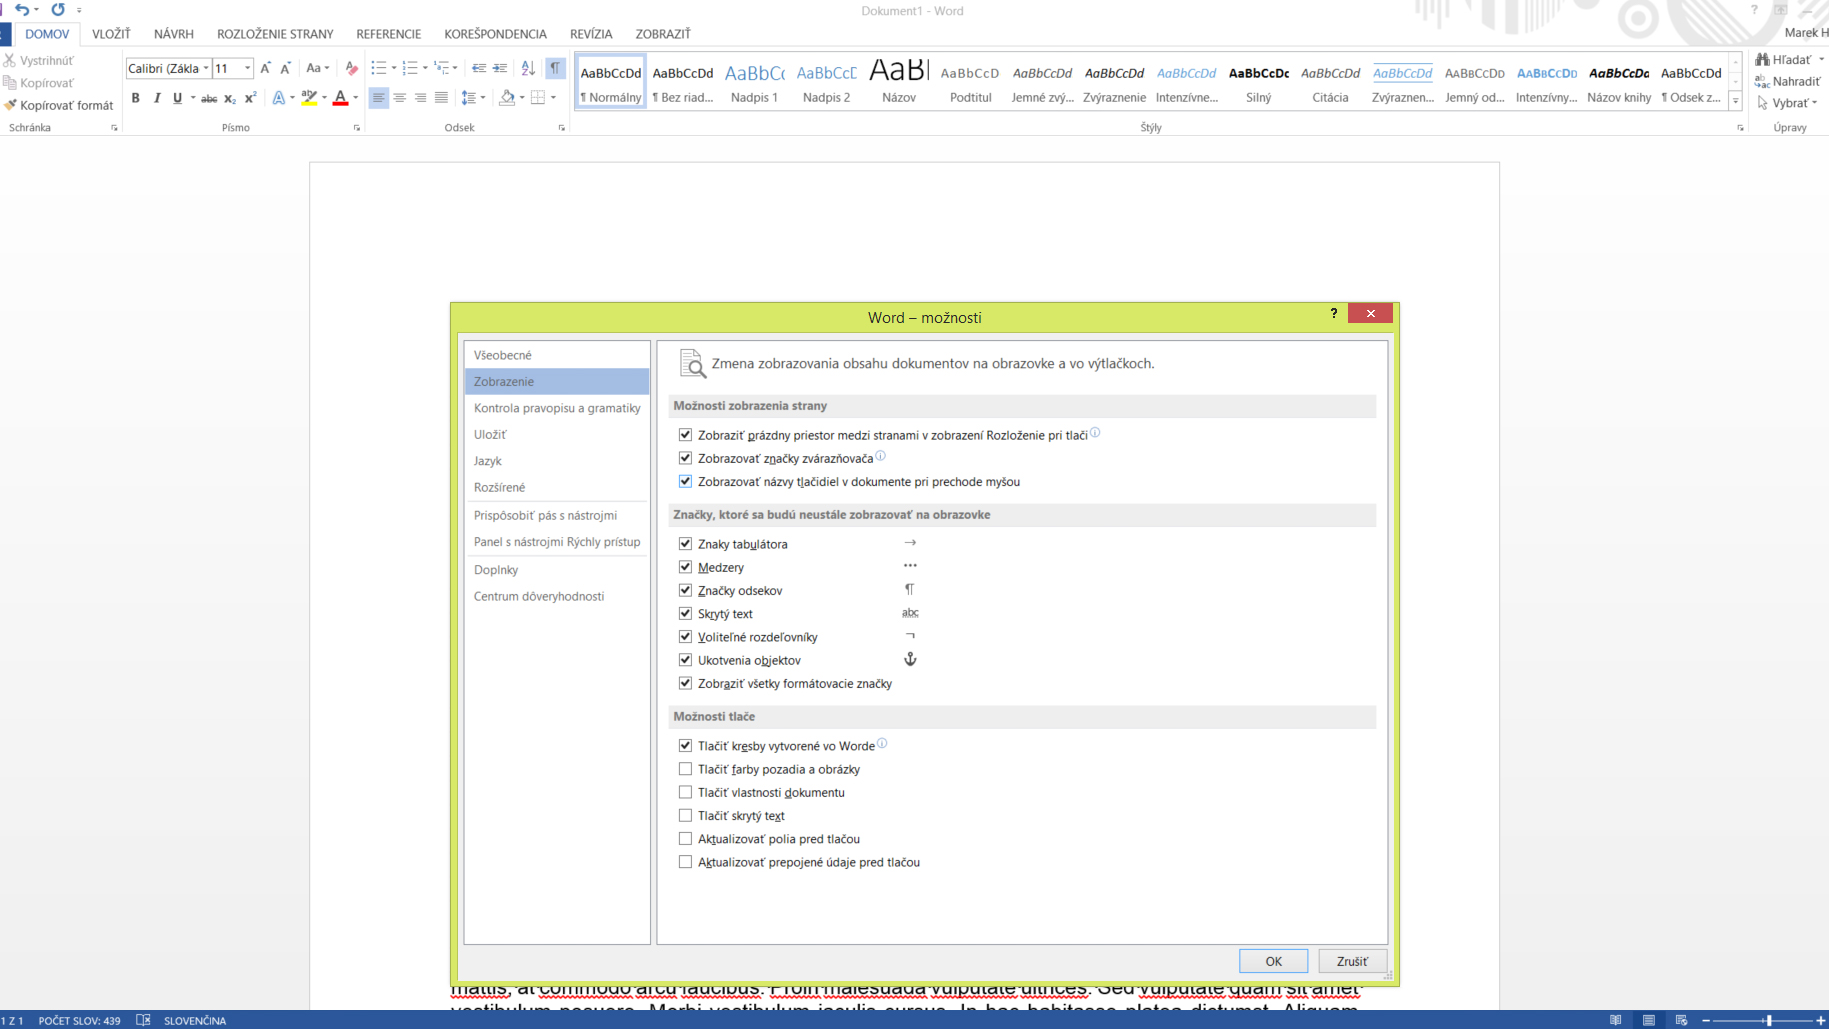Toggle bold formatting in the ribbon
Screen dimensions: 1829x1029
(x=136, y=98)
